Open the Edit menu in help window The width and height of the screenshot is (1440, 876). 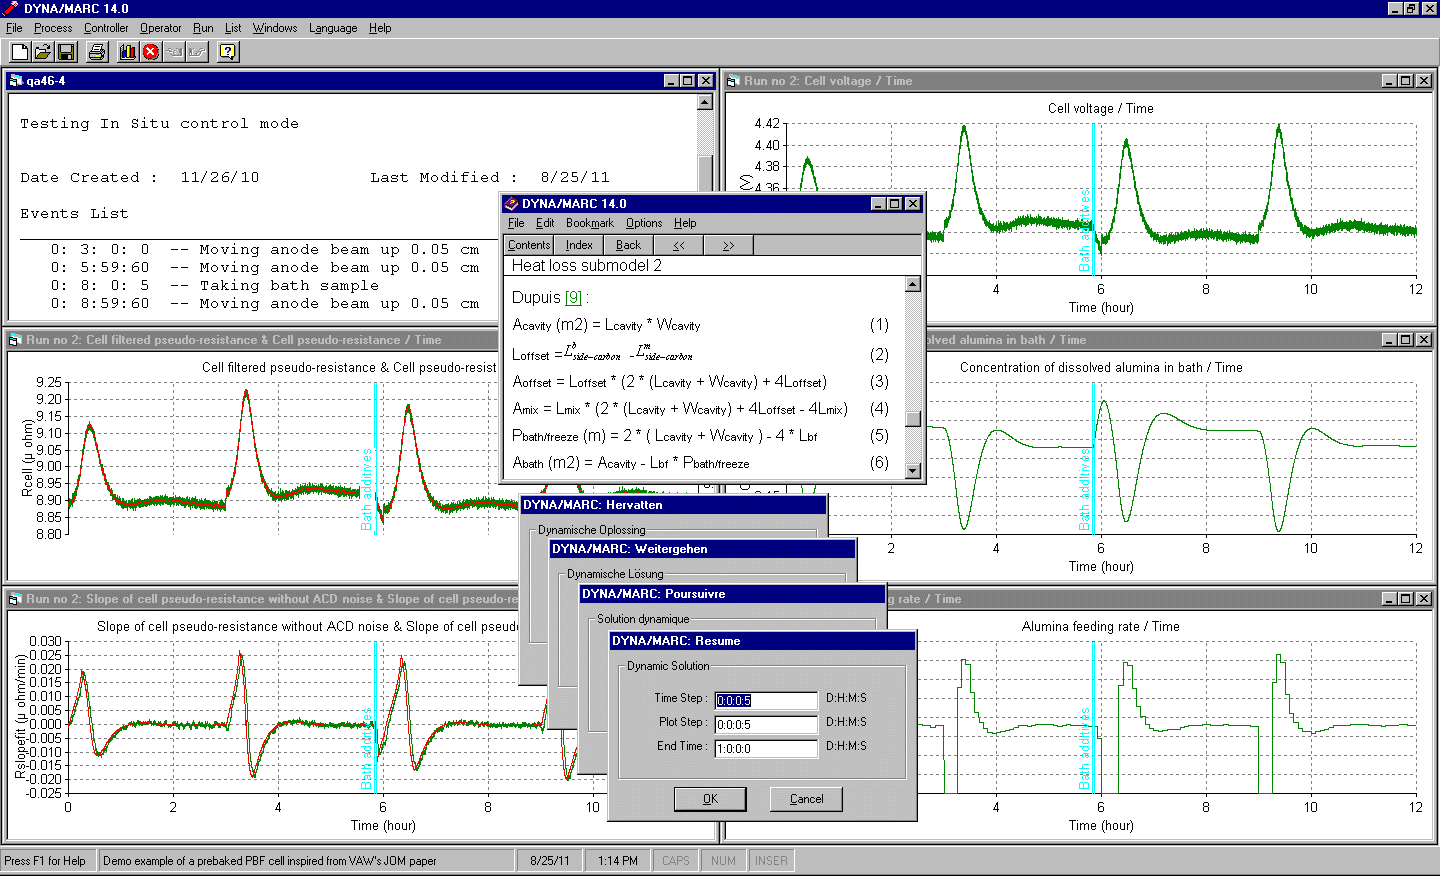(x=545, y=223)
